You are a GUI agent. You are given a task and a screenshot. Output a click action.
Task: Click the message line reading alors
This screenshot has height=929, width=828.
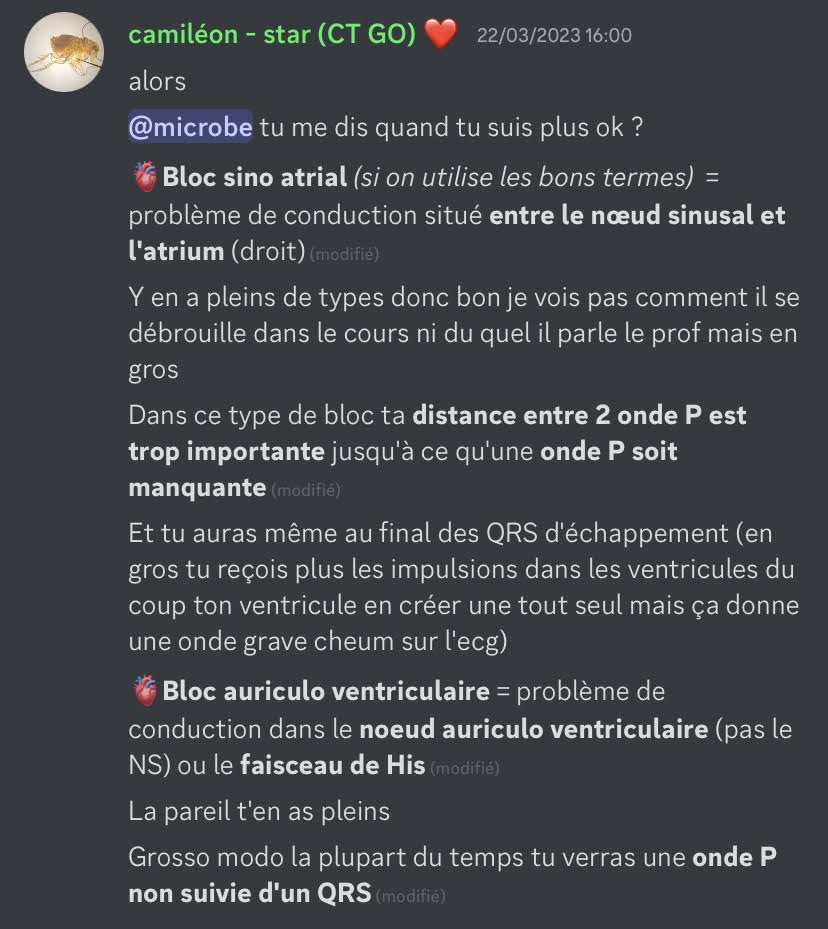157,81
